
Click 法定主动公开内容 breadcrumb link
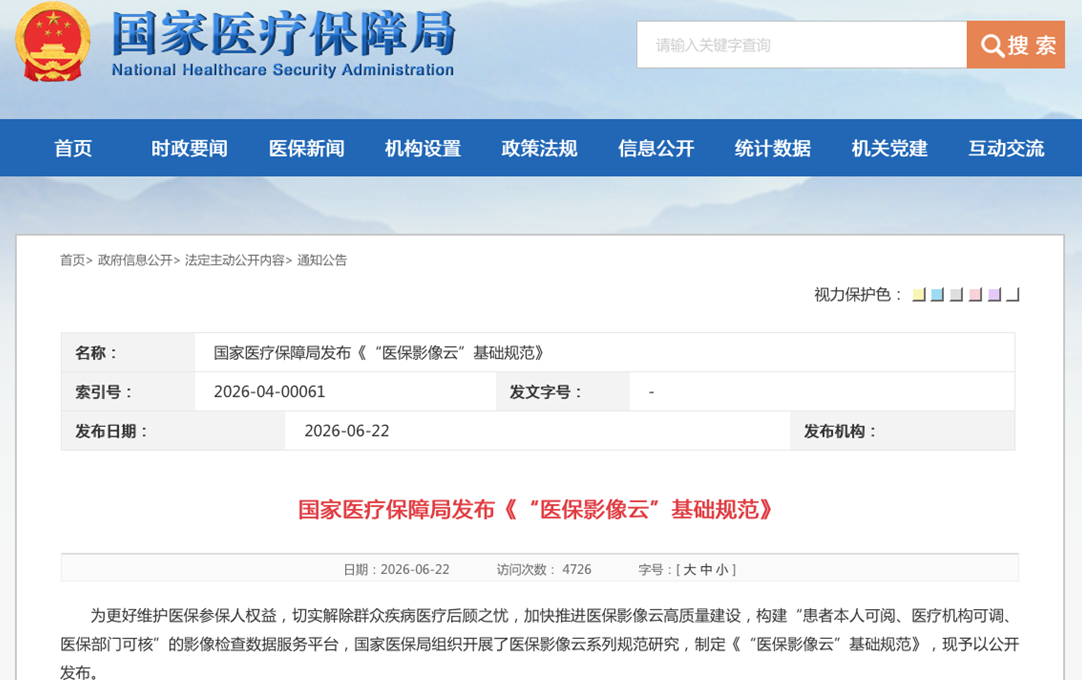coord(235,260)
